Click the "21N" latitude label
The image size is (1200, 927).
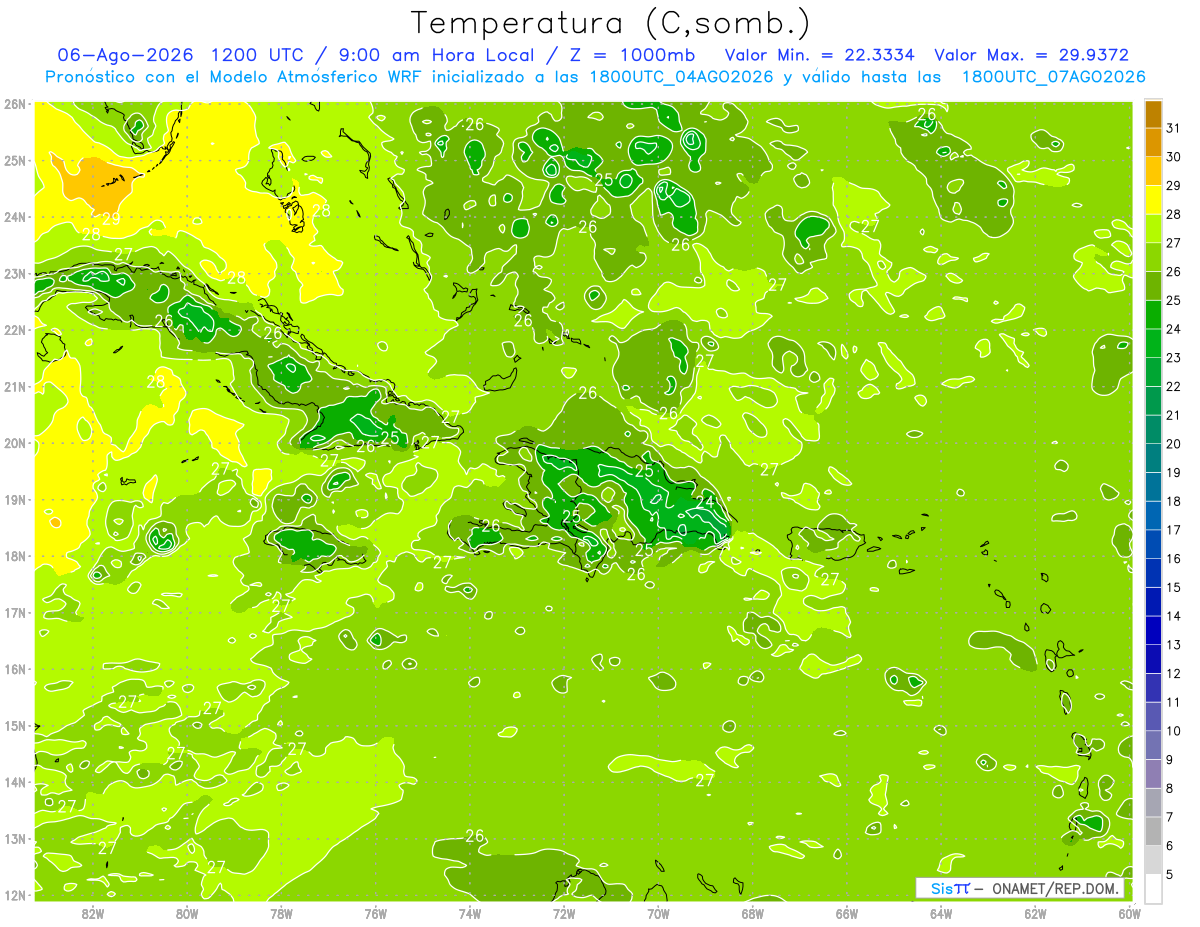click(x=15, y=387)
